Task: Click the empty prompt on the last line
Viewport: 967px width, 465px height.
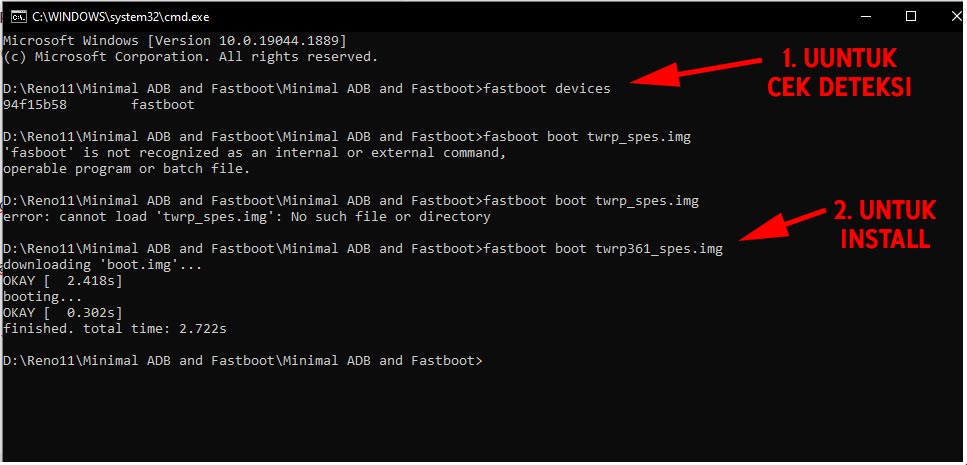Action: pyautogui.click(x=487, y=360)
